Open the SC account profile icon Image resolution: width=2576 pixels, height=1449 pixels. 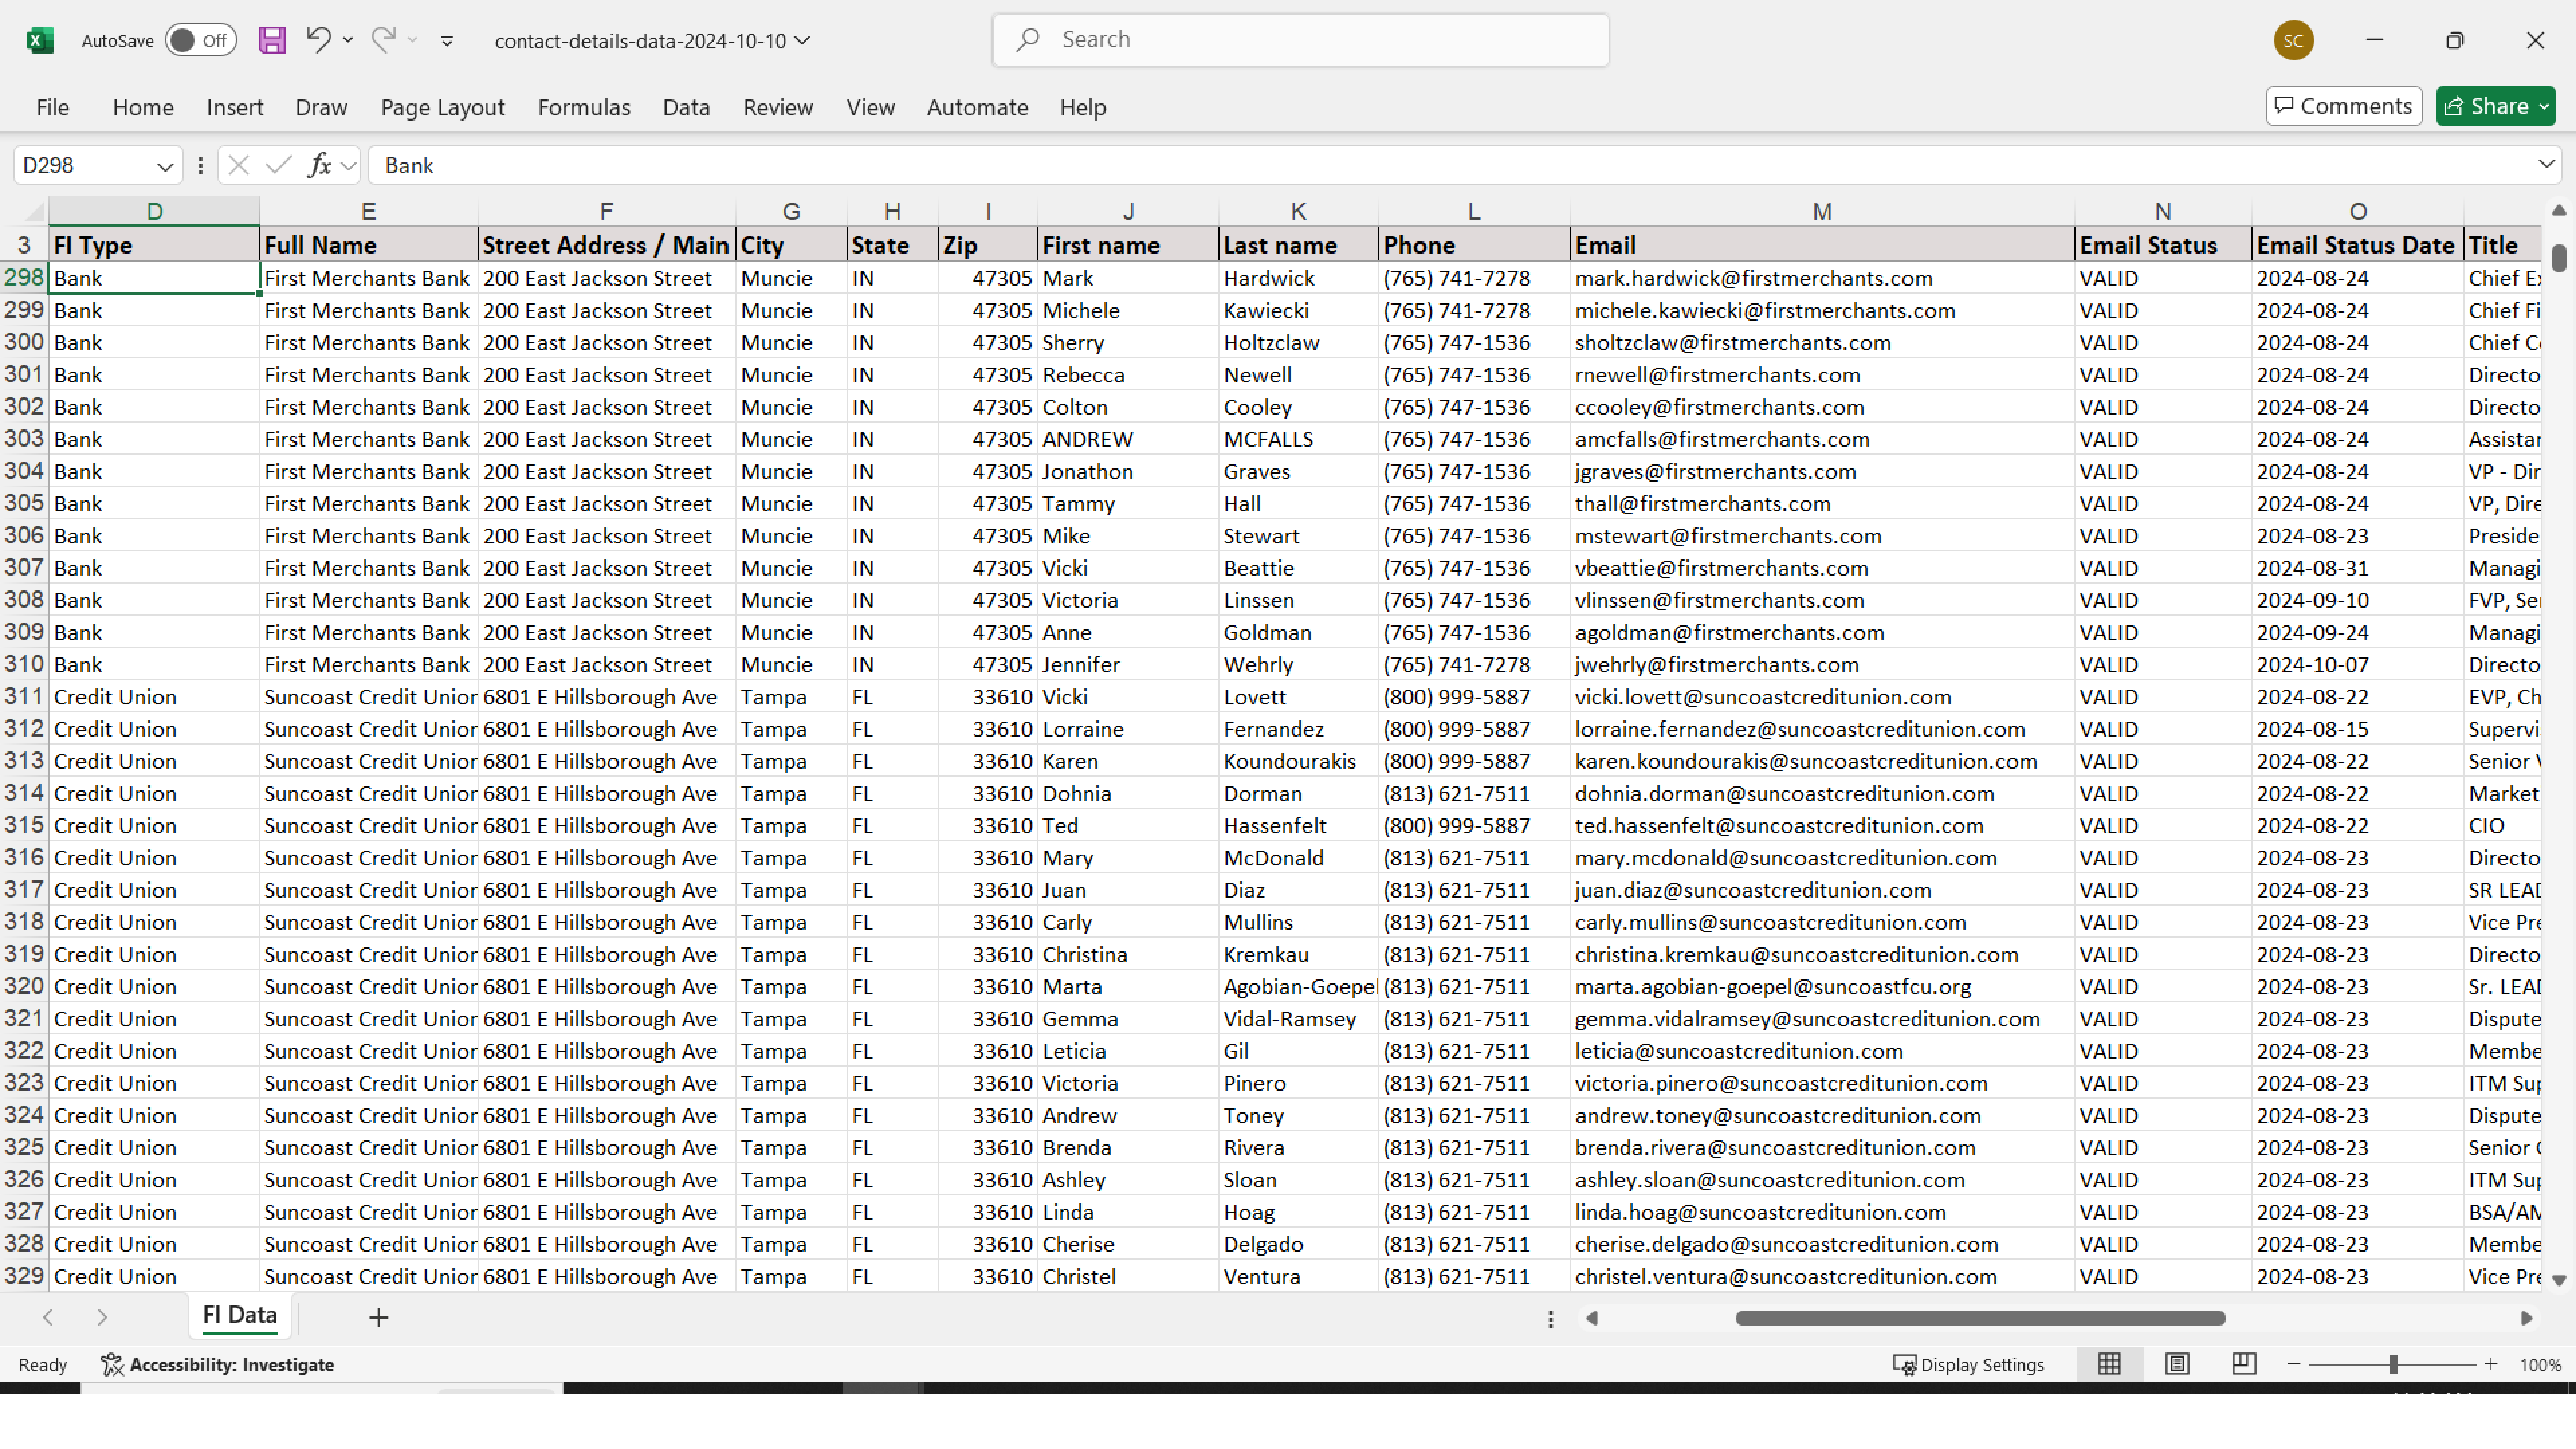(x=2293, y=41)
